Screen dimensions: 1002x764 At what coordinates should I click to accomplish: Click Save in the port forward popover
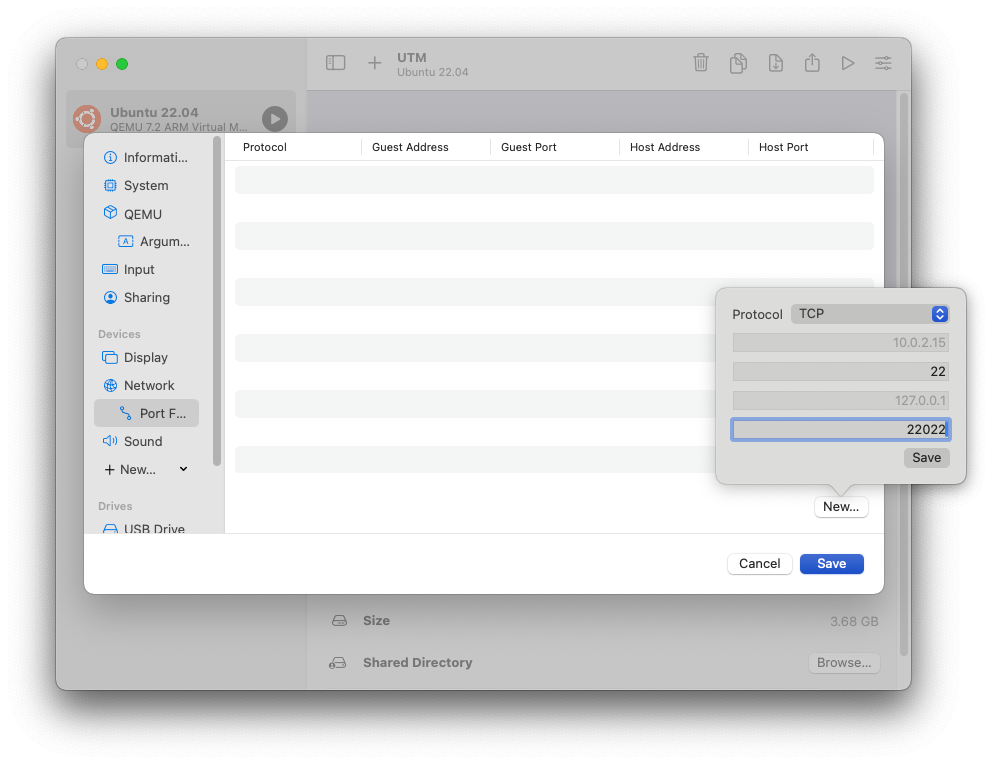coord(926,457)
